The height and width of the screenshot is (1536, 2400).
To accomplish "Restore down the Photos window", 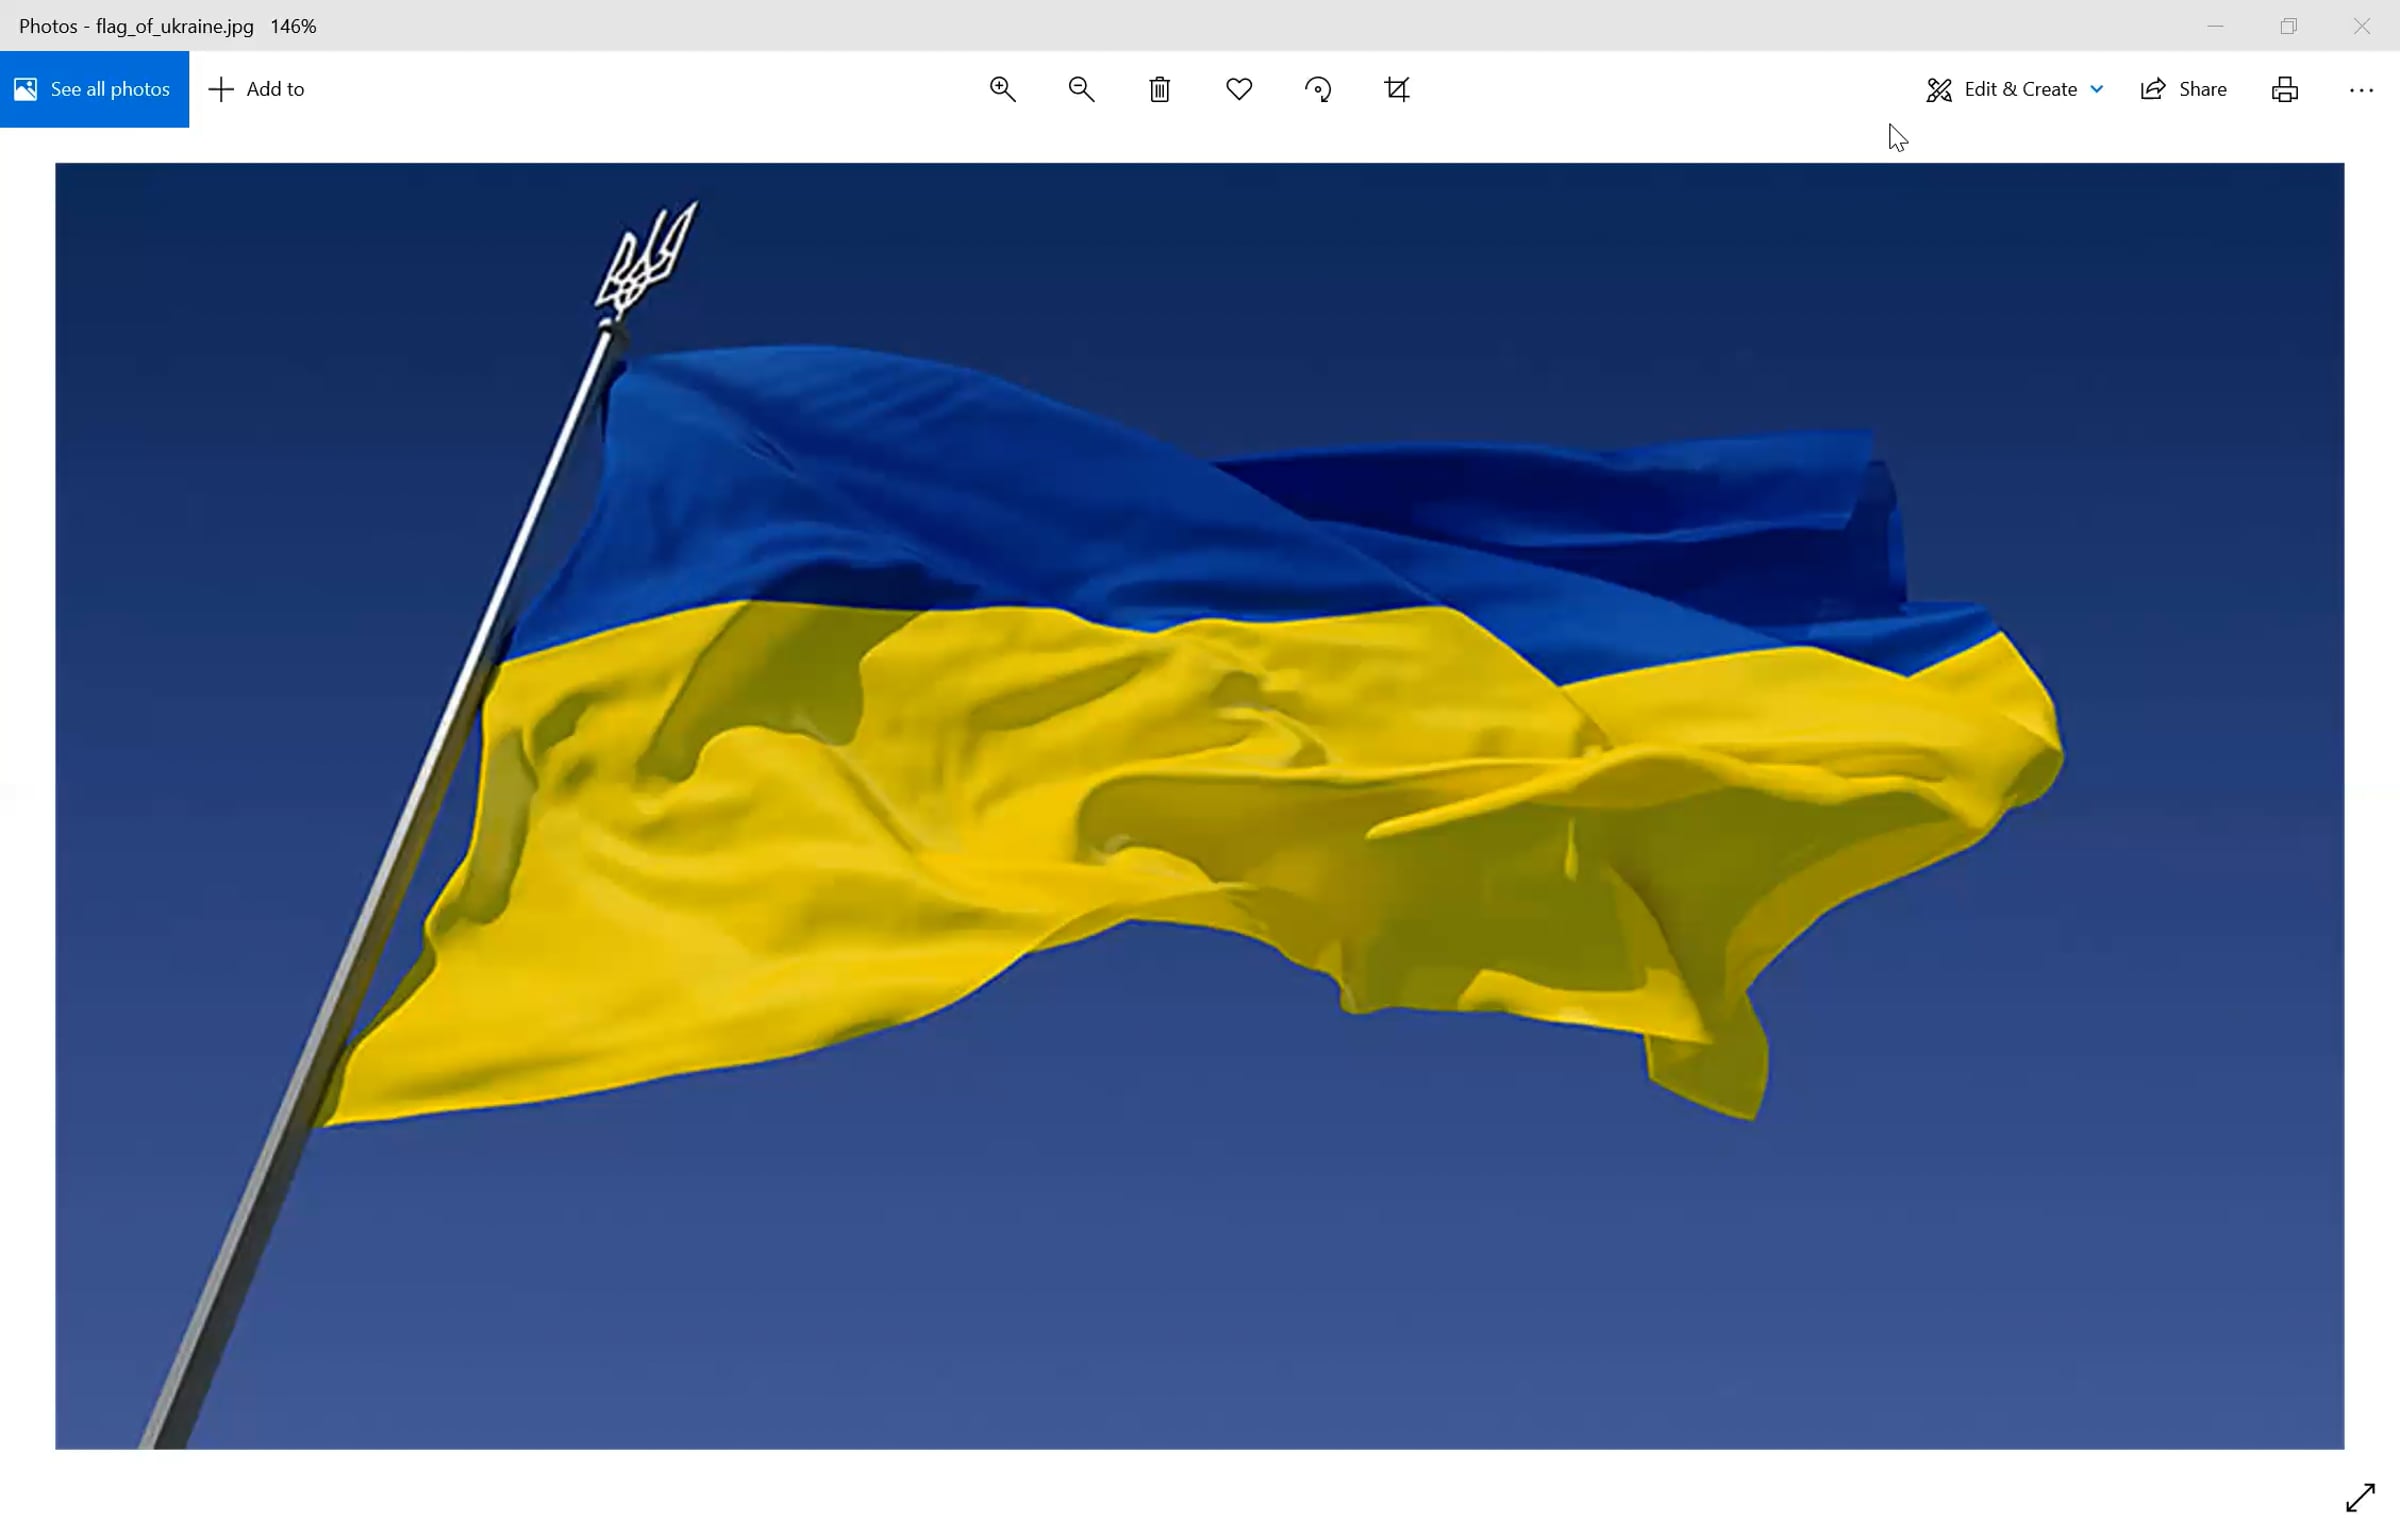I will tap(2288, 26).
